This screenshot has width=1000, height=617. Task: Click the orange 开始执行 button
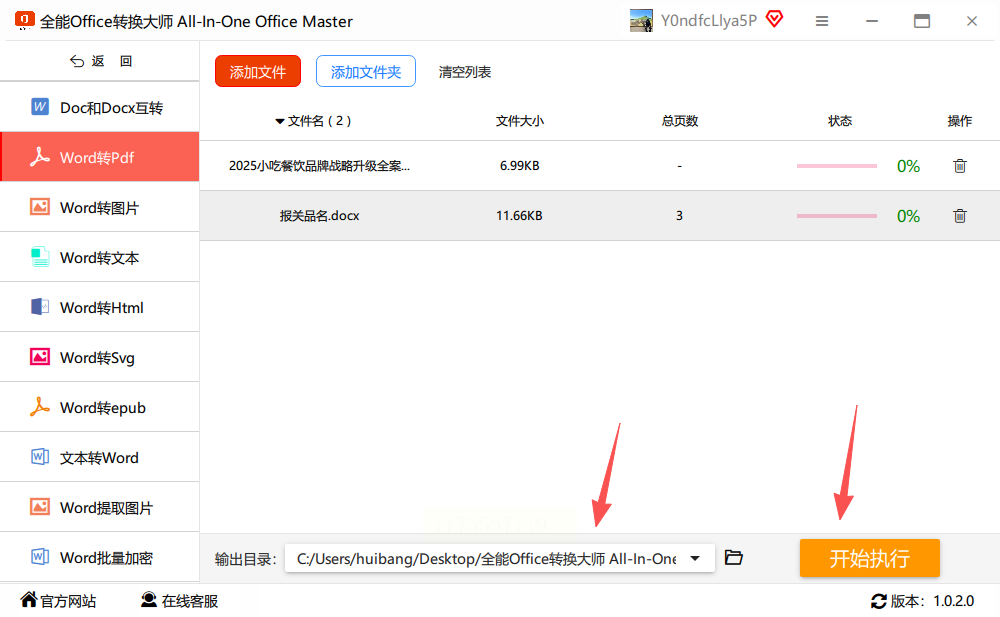coord(869,558)
